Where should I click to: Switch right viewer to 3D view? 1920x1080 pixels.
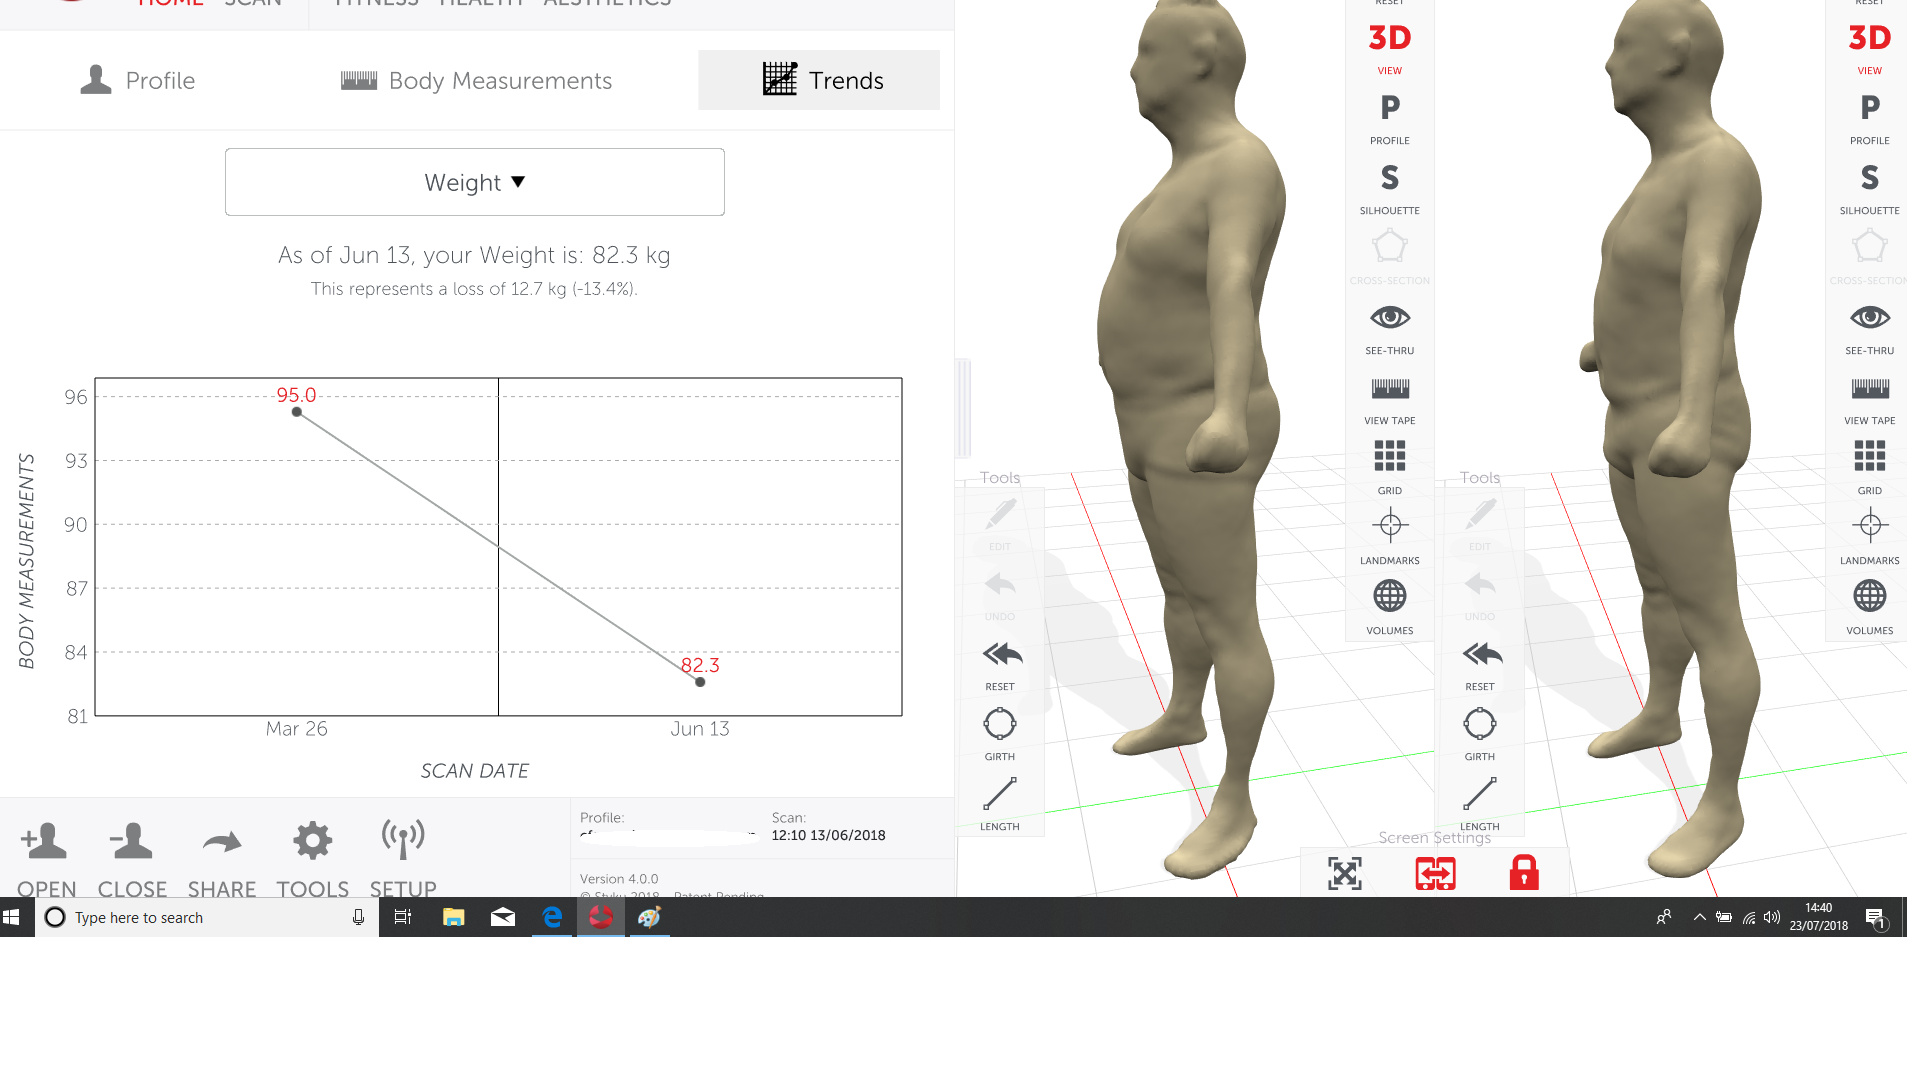(x=1870, y=48)
